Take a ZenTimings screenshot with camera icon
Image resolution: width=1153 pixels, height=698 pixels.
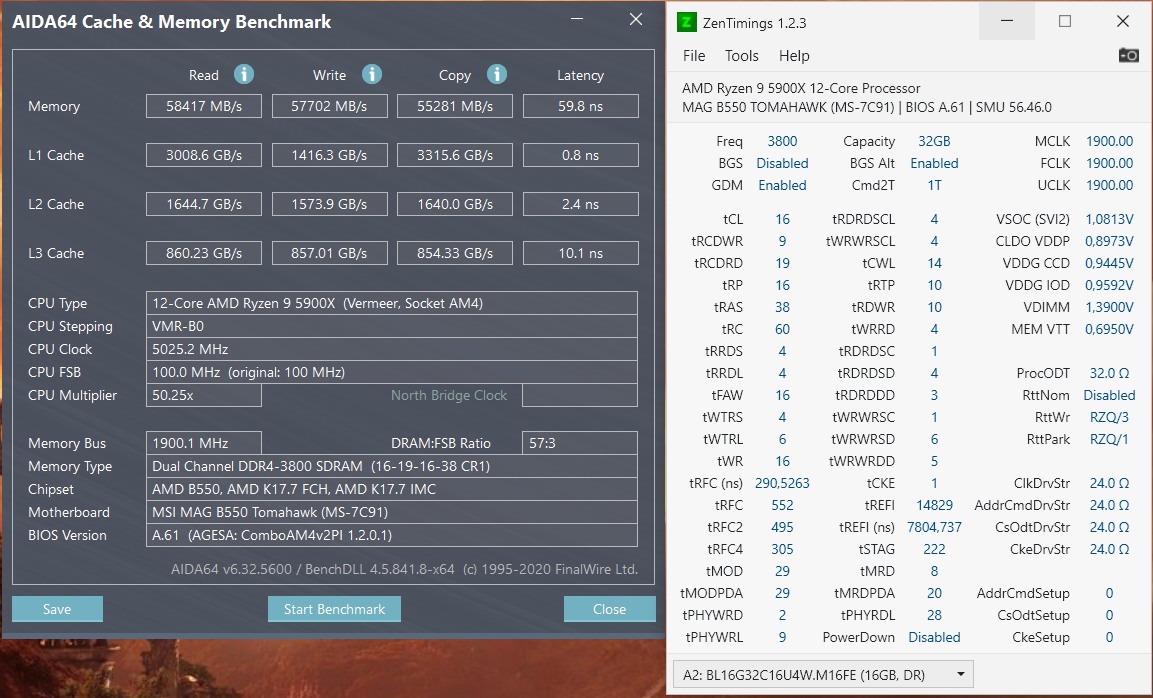coord(1128,55)
